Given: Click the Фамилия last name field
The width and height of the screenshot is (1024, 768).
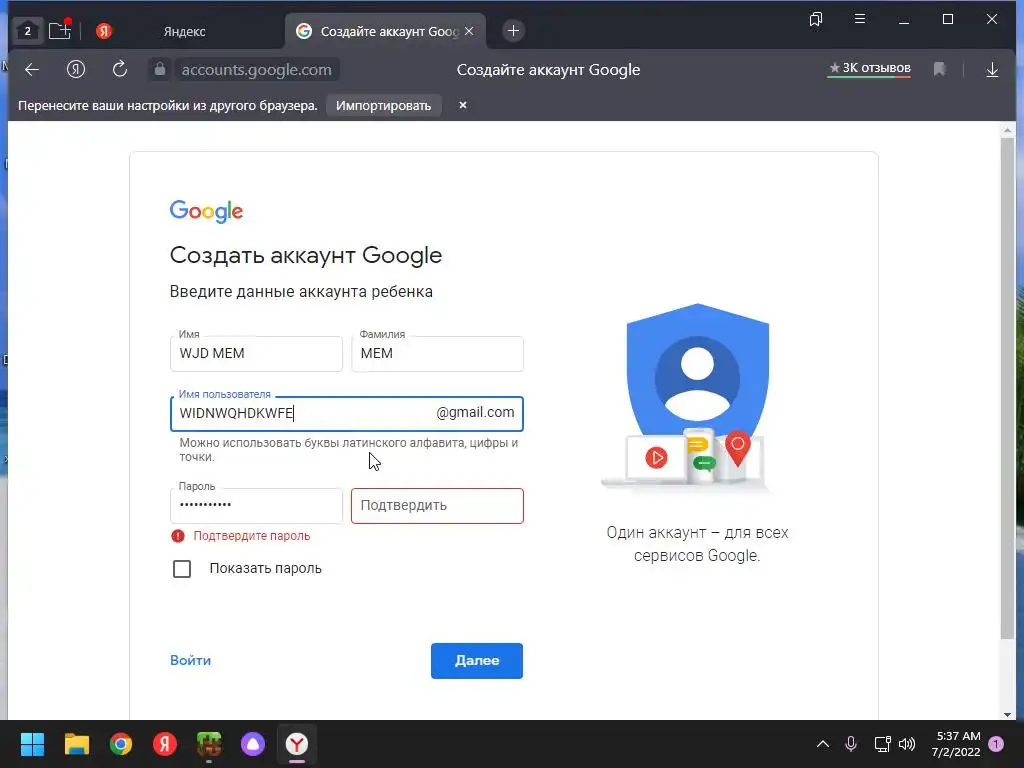Looking at the screenshot, I should pyautogui.click(x=438, y=353).
